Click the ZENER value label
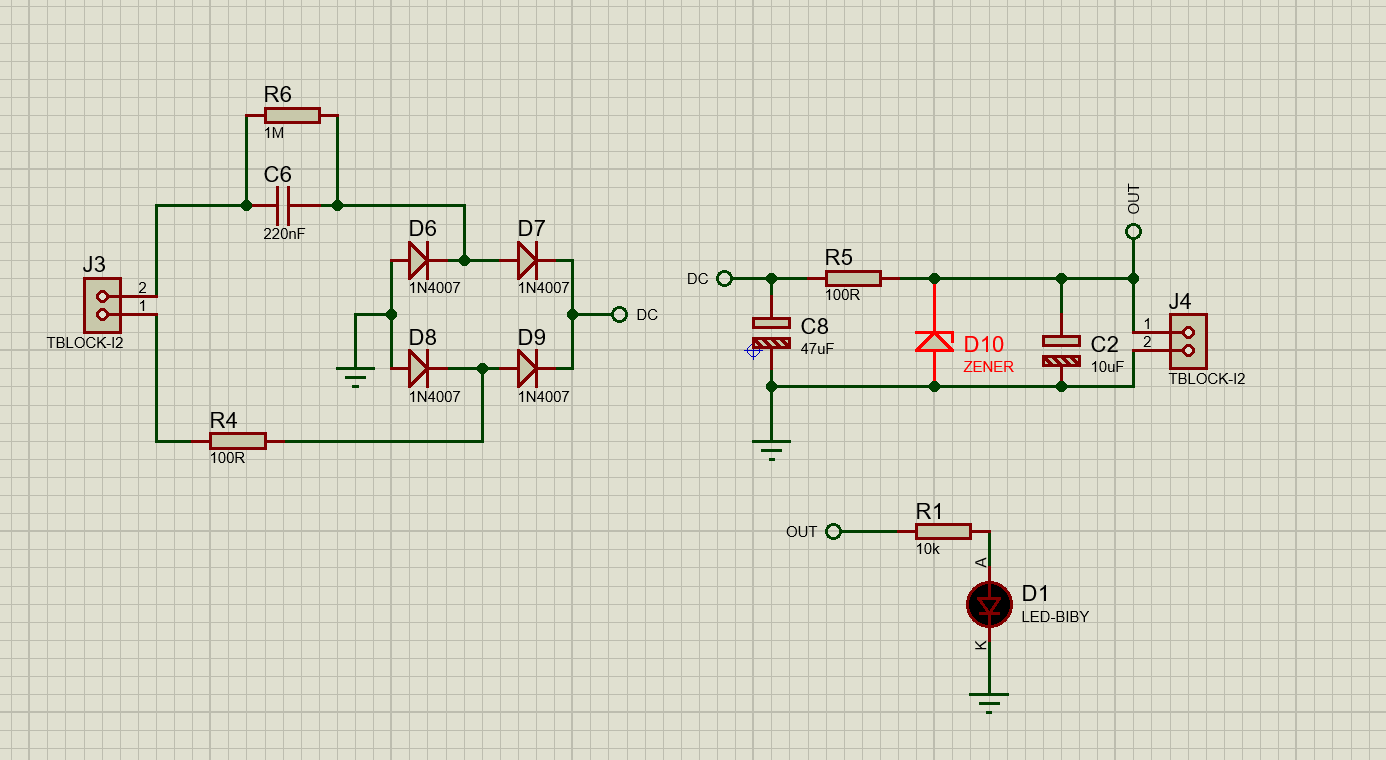Screen dimensions: 1386x760 [988, 367]
